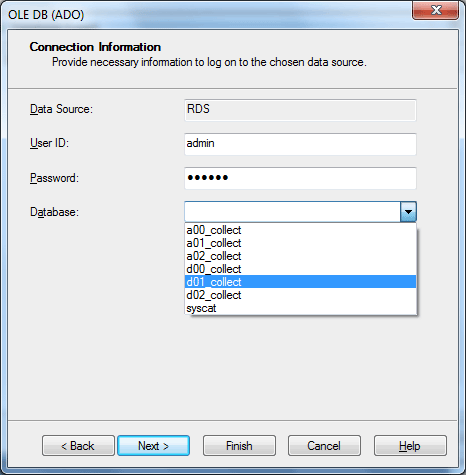Select d02_collect from the list
The width and height of the screenshot is (466, 475).
click(x=300, y=295)
